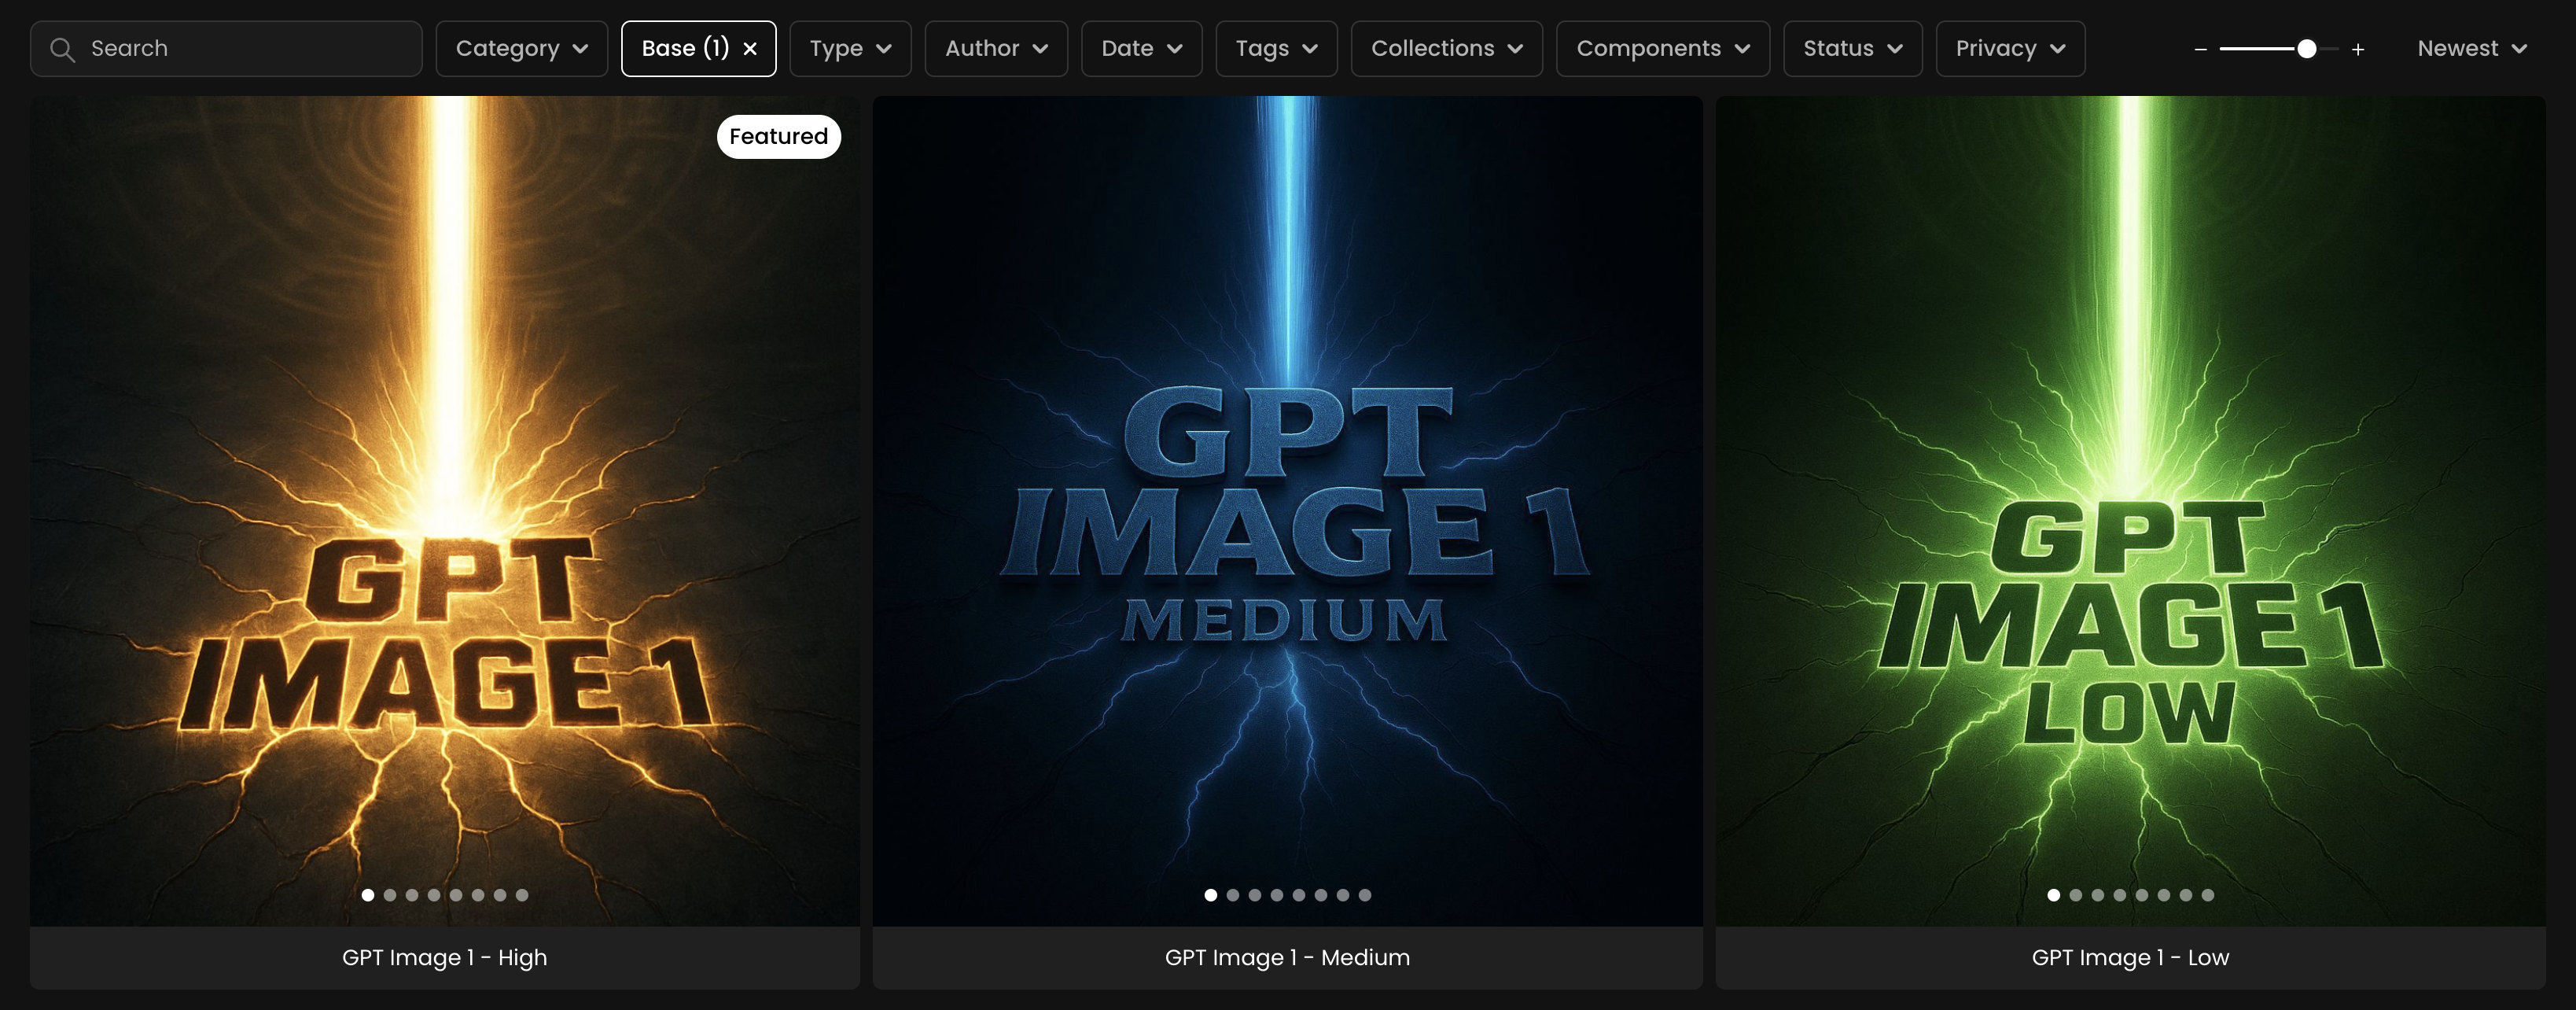This screenshot has height=1010, width=2576.
Task: Click the Featured badge on High card
Action: click(x=778, y=136)
